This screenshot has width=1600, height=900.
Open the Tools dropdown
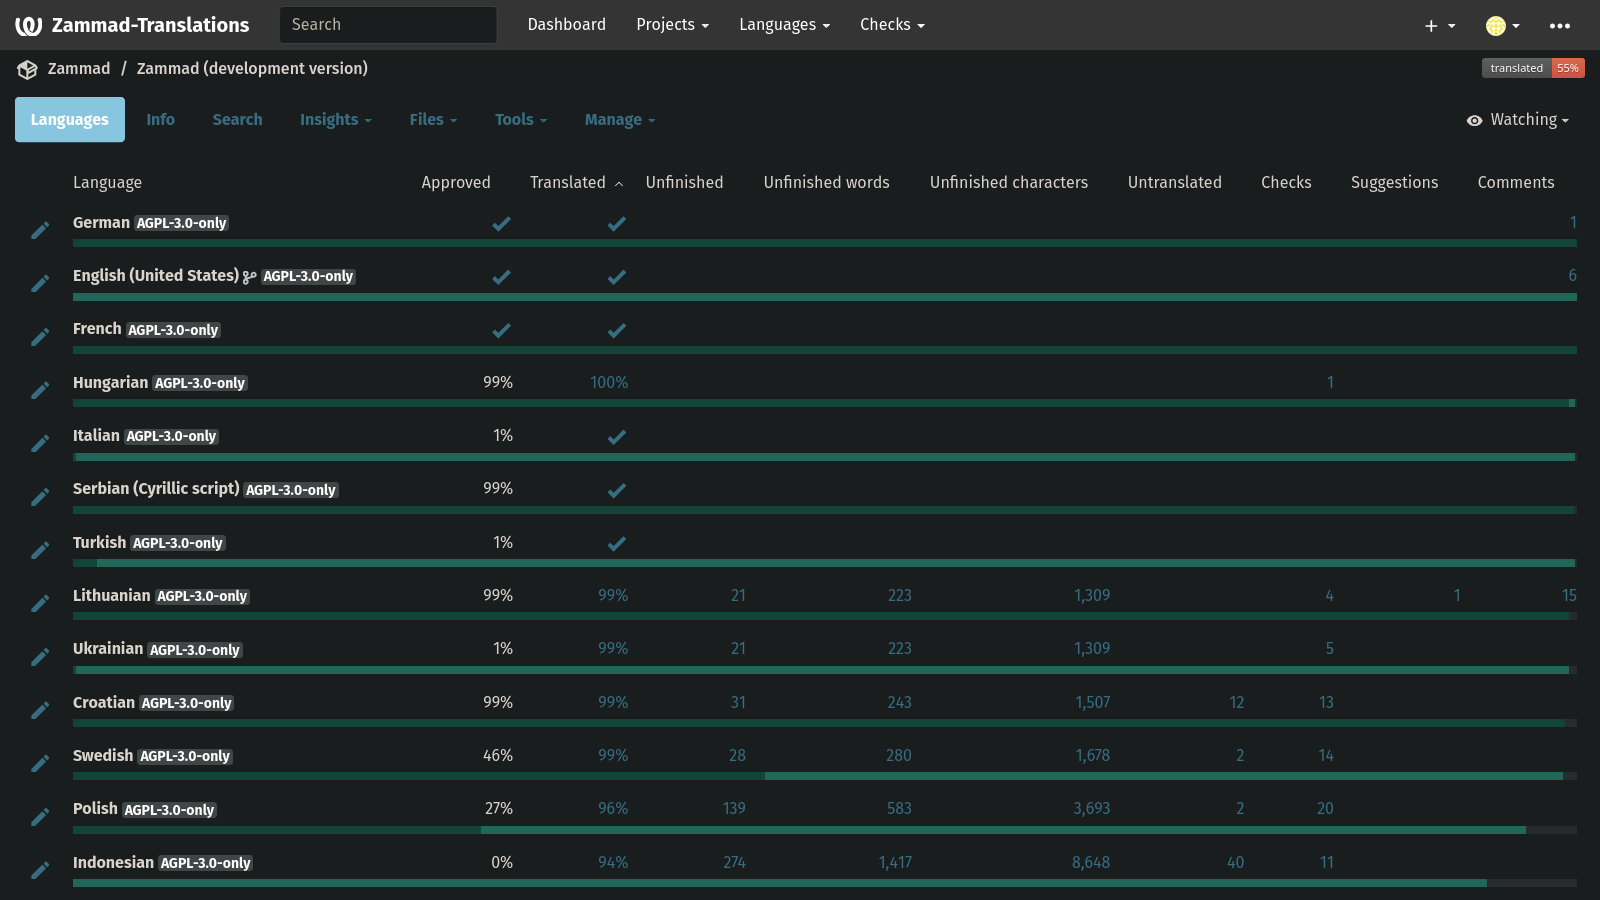point(521,119)
